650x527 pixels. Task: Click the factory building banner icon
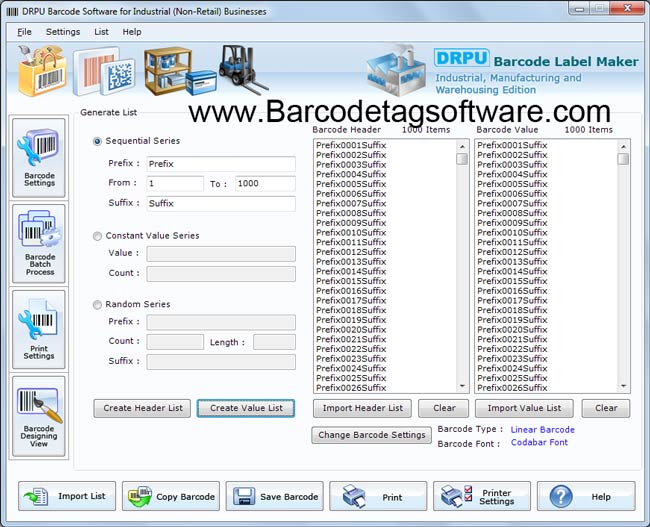tap(396, 70)
